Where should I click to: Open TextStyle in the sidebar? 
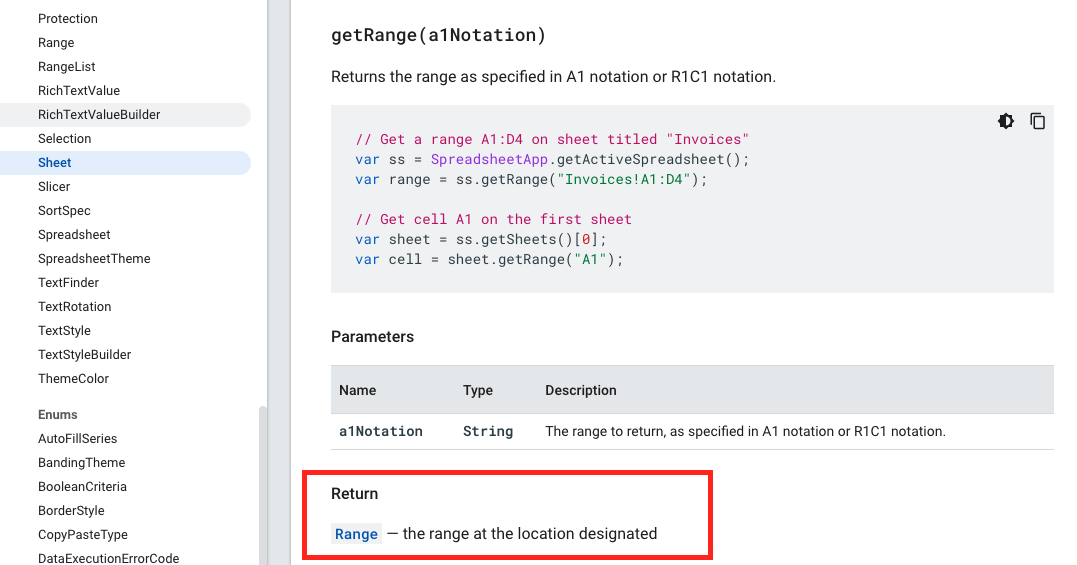point(64,331)
